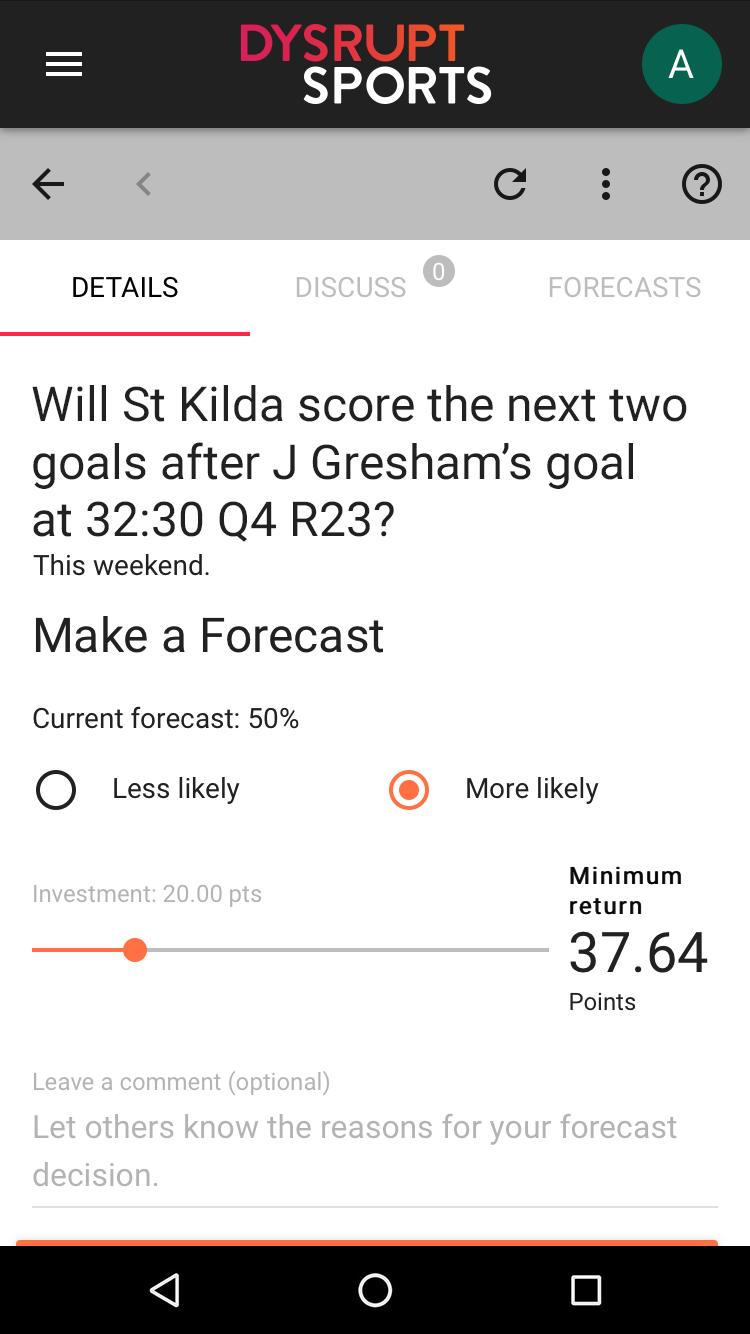
Task: Go back using the left arrow
Action: coord(48,184)
